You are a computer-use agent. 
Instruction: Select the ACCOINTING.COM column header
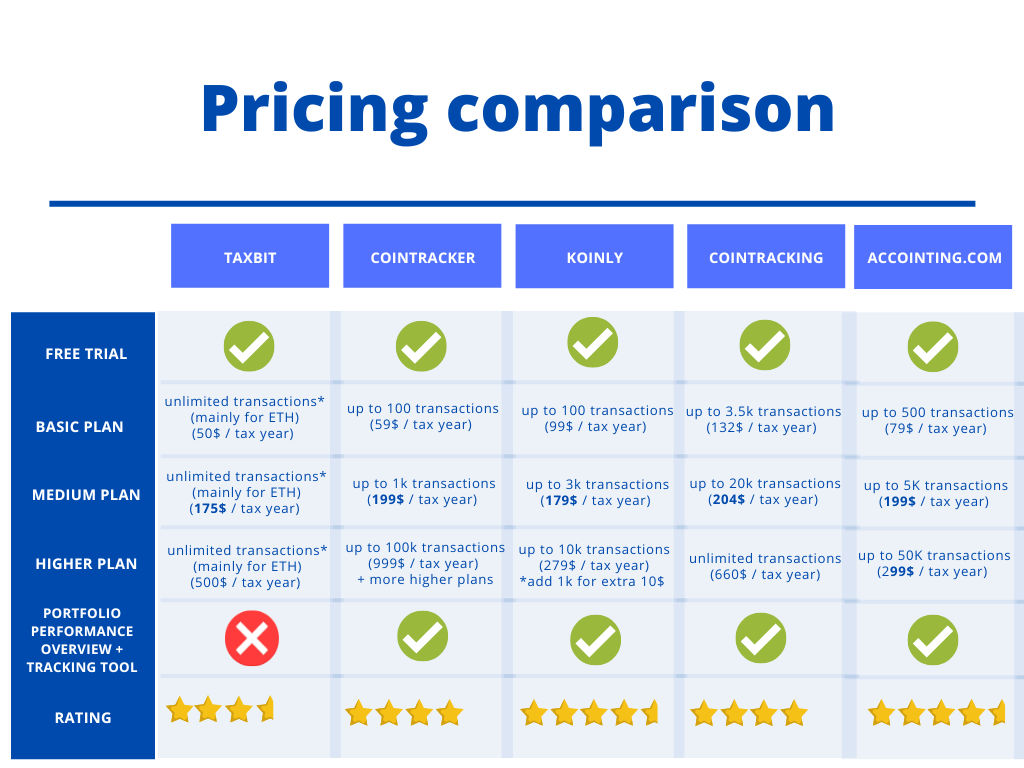[933, 257]
